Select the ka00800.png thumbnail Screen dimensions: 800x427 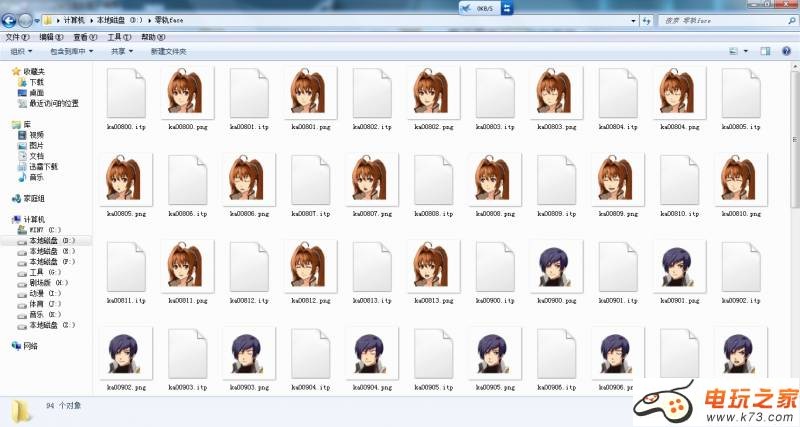point(189,95)
